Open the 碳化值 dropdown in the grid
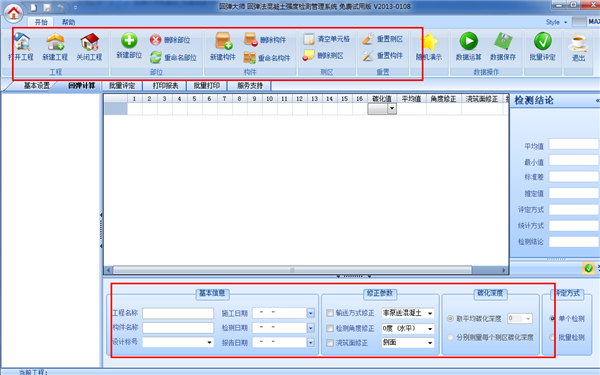This screenshot has width=600, height=375. 392,109
